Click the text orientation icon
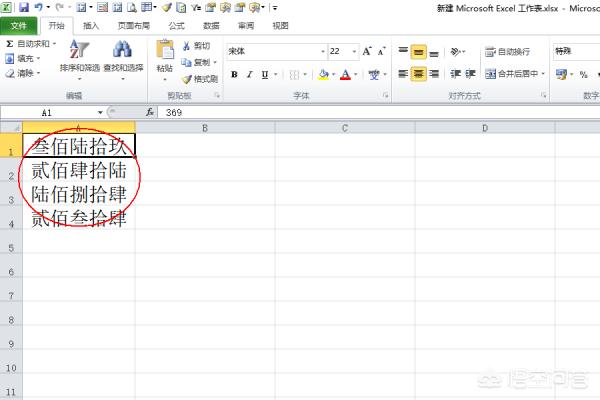 pyautogui.click(x=455, y=51)
